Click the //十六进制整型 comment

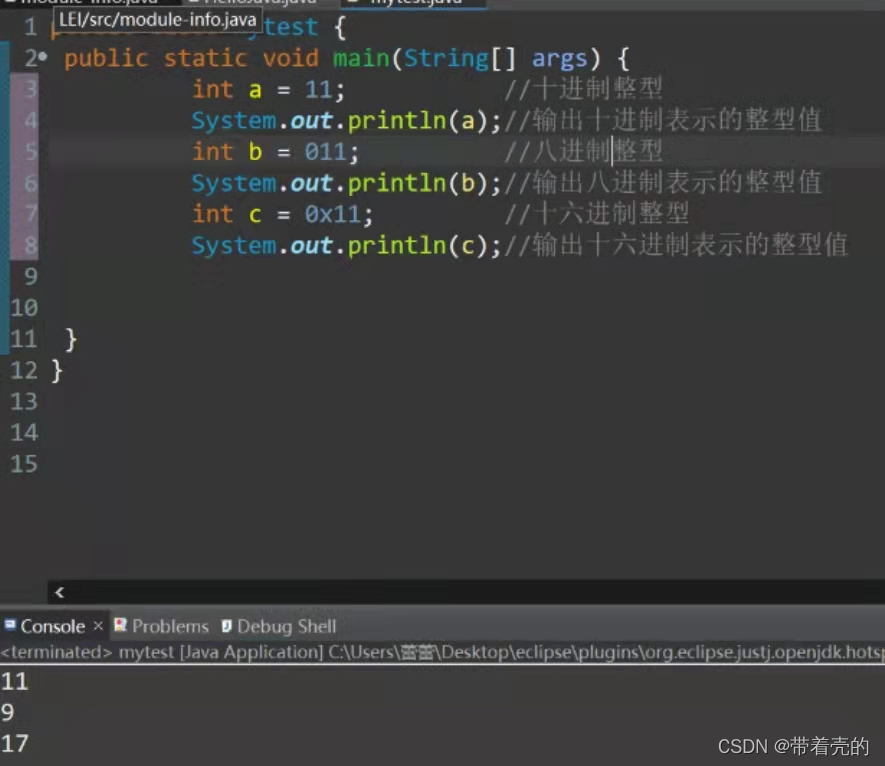point(597,214)
